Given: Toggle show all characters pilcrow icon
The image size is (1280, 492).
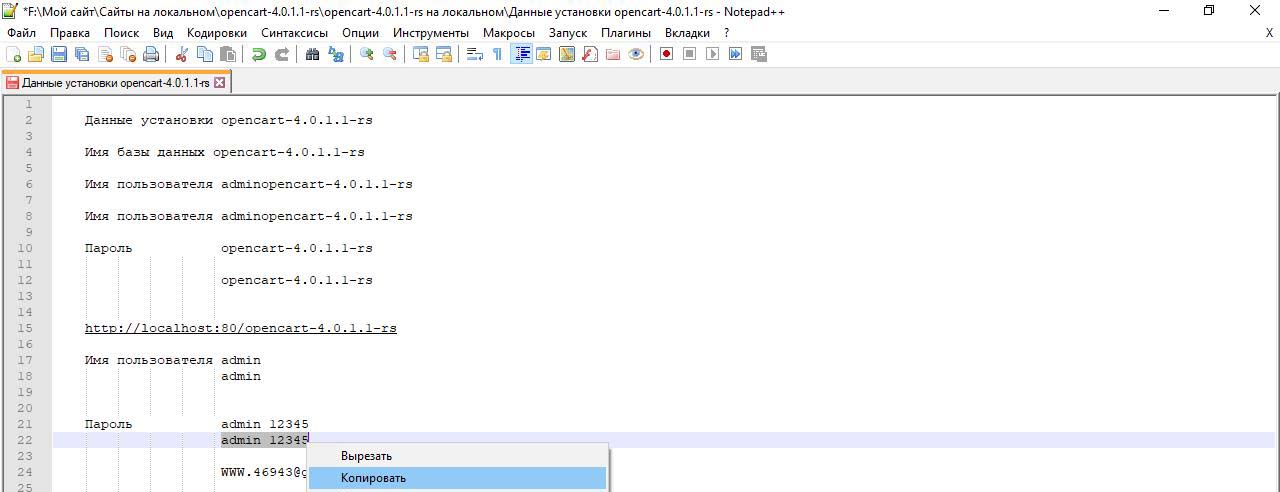Looking at the screenshot, I should 497,54.
